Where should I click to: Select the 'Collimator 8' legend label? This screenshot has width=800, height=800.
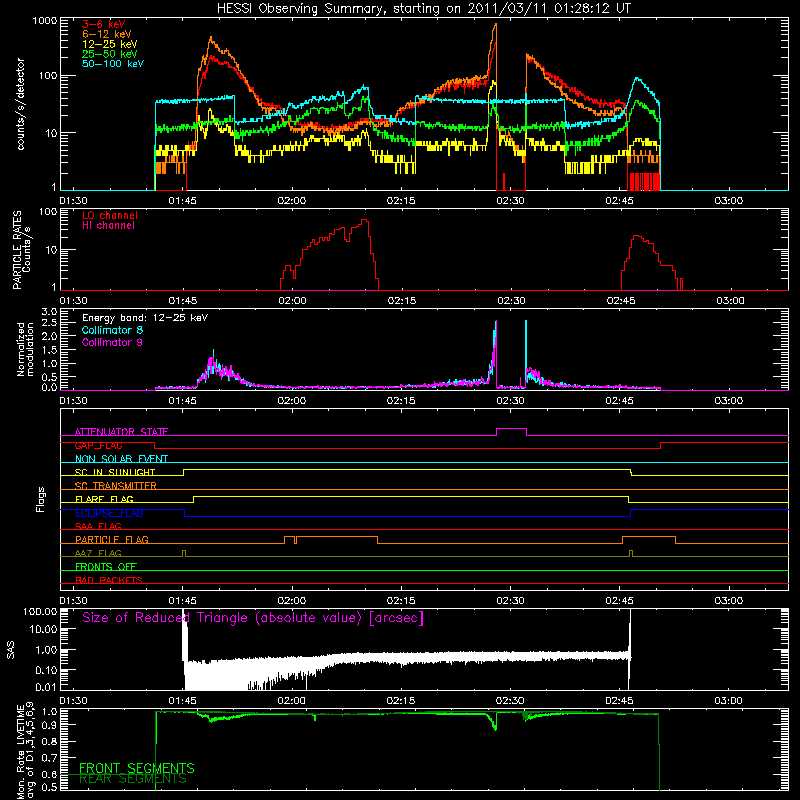[112, 330]
